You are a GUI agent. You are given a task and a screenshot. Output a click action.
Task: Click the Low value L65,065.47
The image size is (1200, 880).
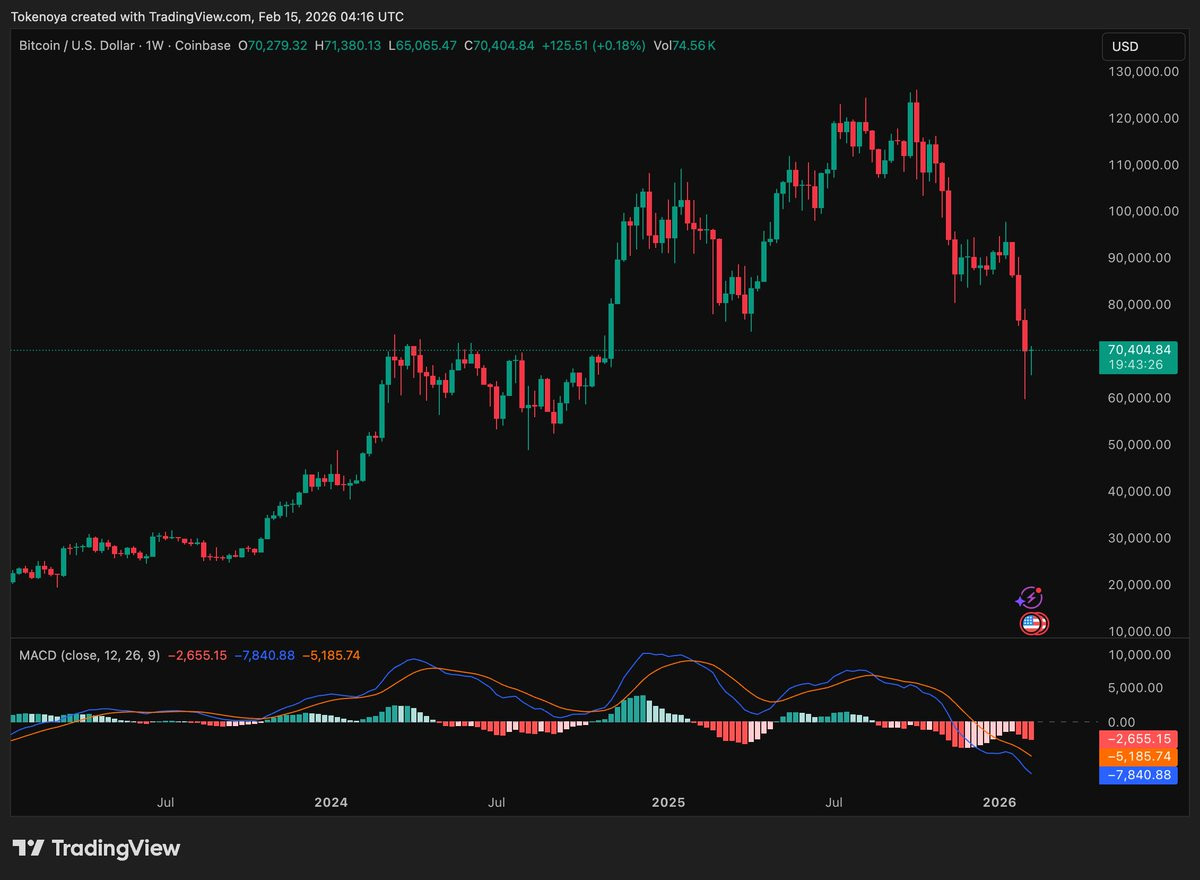tap(422, 45)
